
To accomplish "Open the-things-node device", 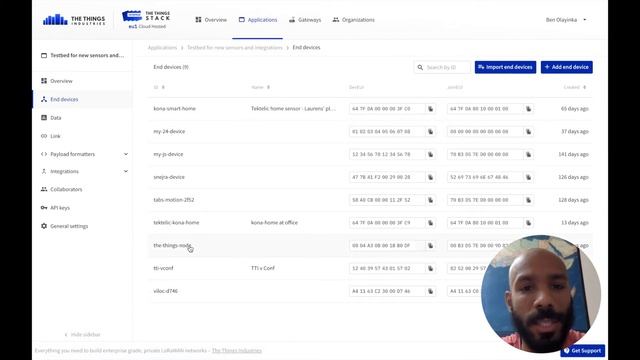I will pos(172,246).
